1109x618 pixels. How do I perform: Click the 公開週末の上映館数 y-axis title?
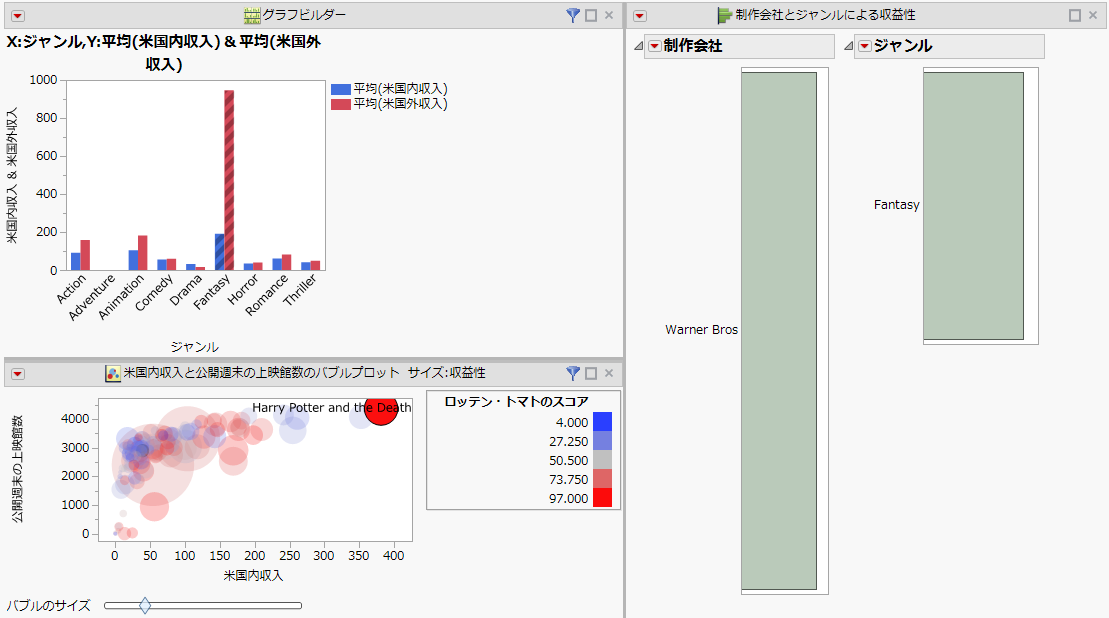(17, 470)
